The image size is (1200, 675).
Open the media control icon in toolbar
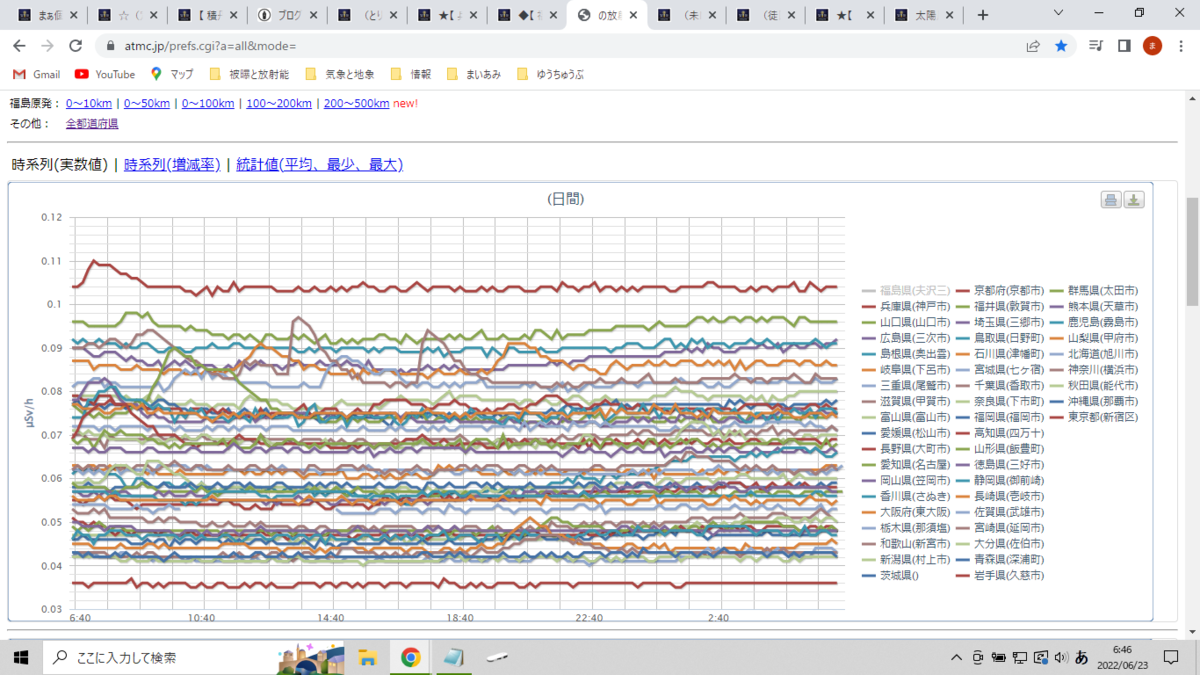coord(1096,46)
